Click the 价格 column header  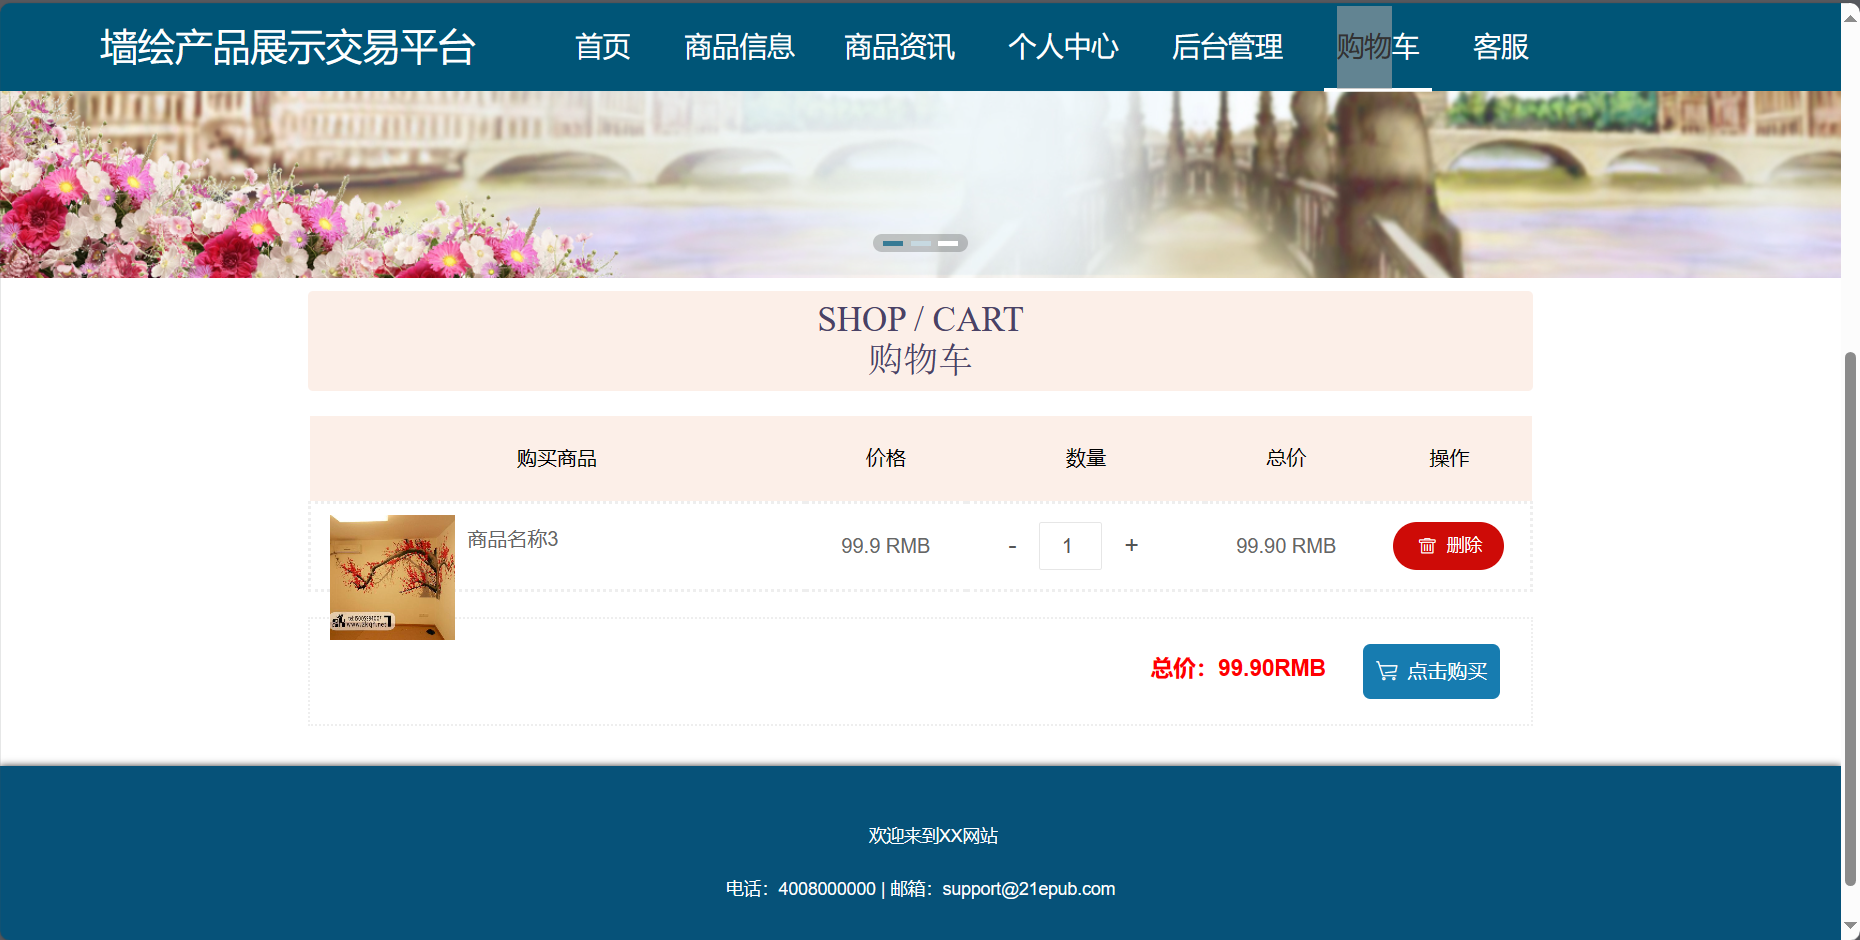886,458
